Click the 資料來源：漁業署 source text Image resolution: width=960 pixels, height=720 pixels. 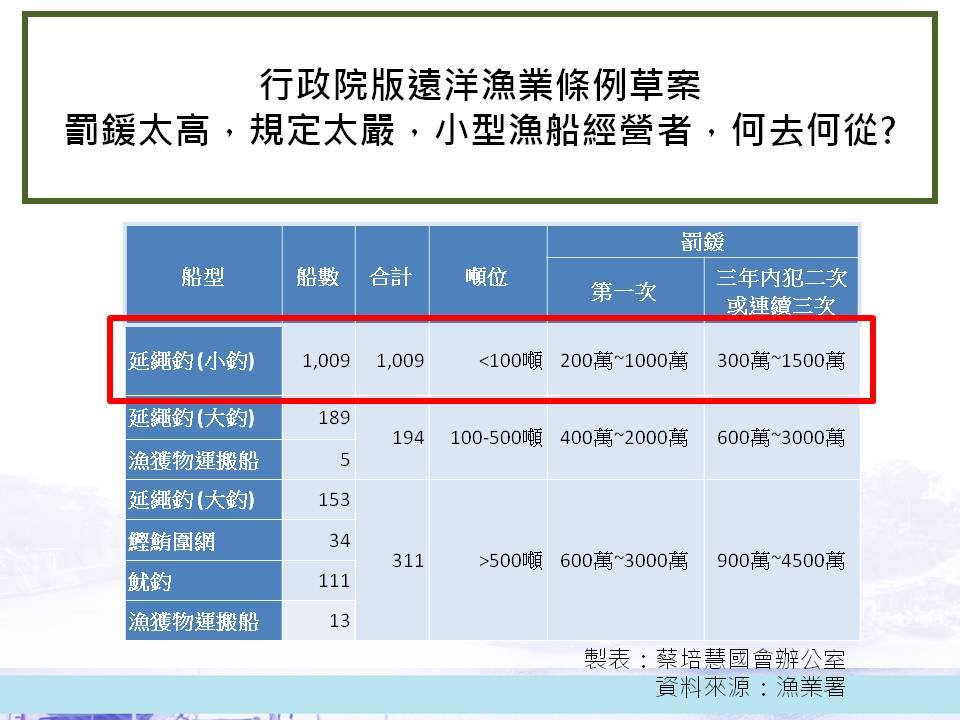click(x=750, y=688)
